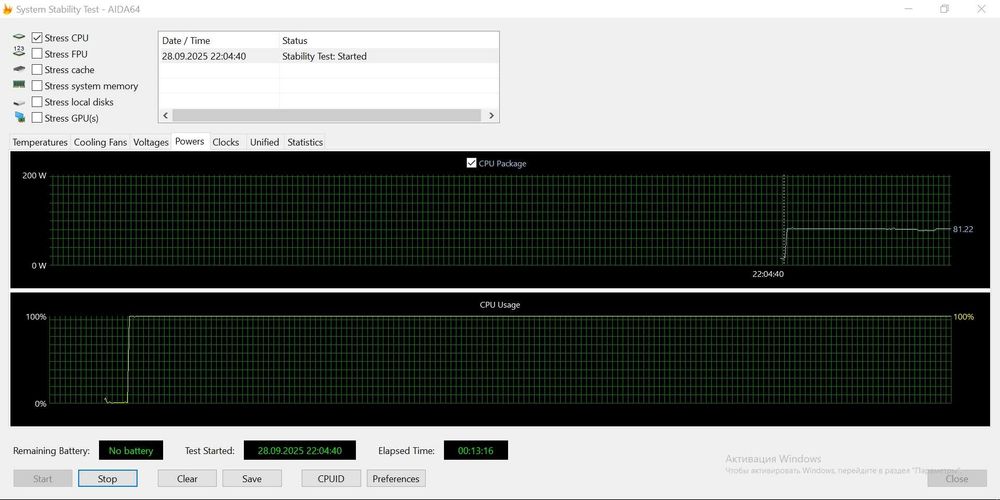
Task: Enable the Stress GPU(s) checkbox
Action: [x=37, y=118]
